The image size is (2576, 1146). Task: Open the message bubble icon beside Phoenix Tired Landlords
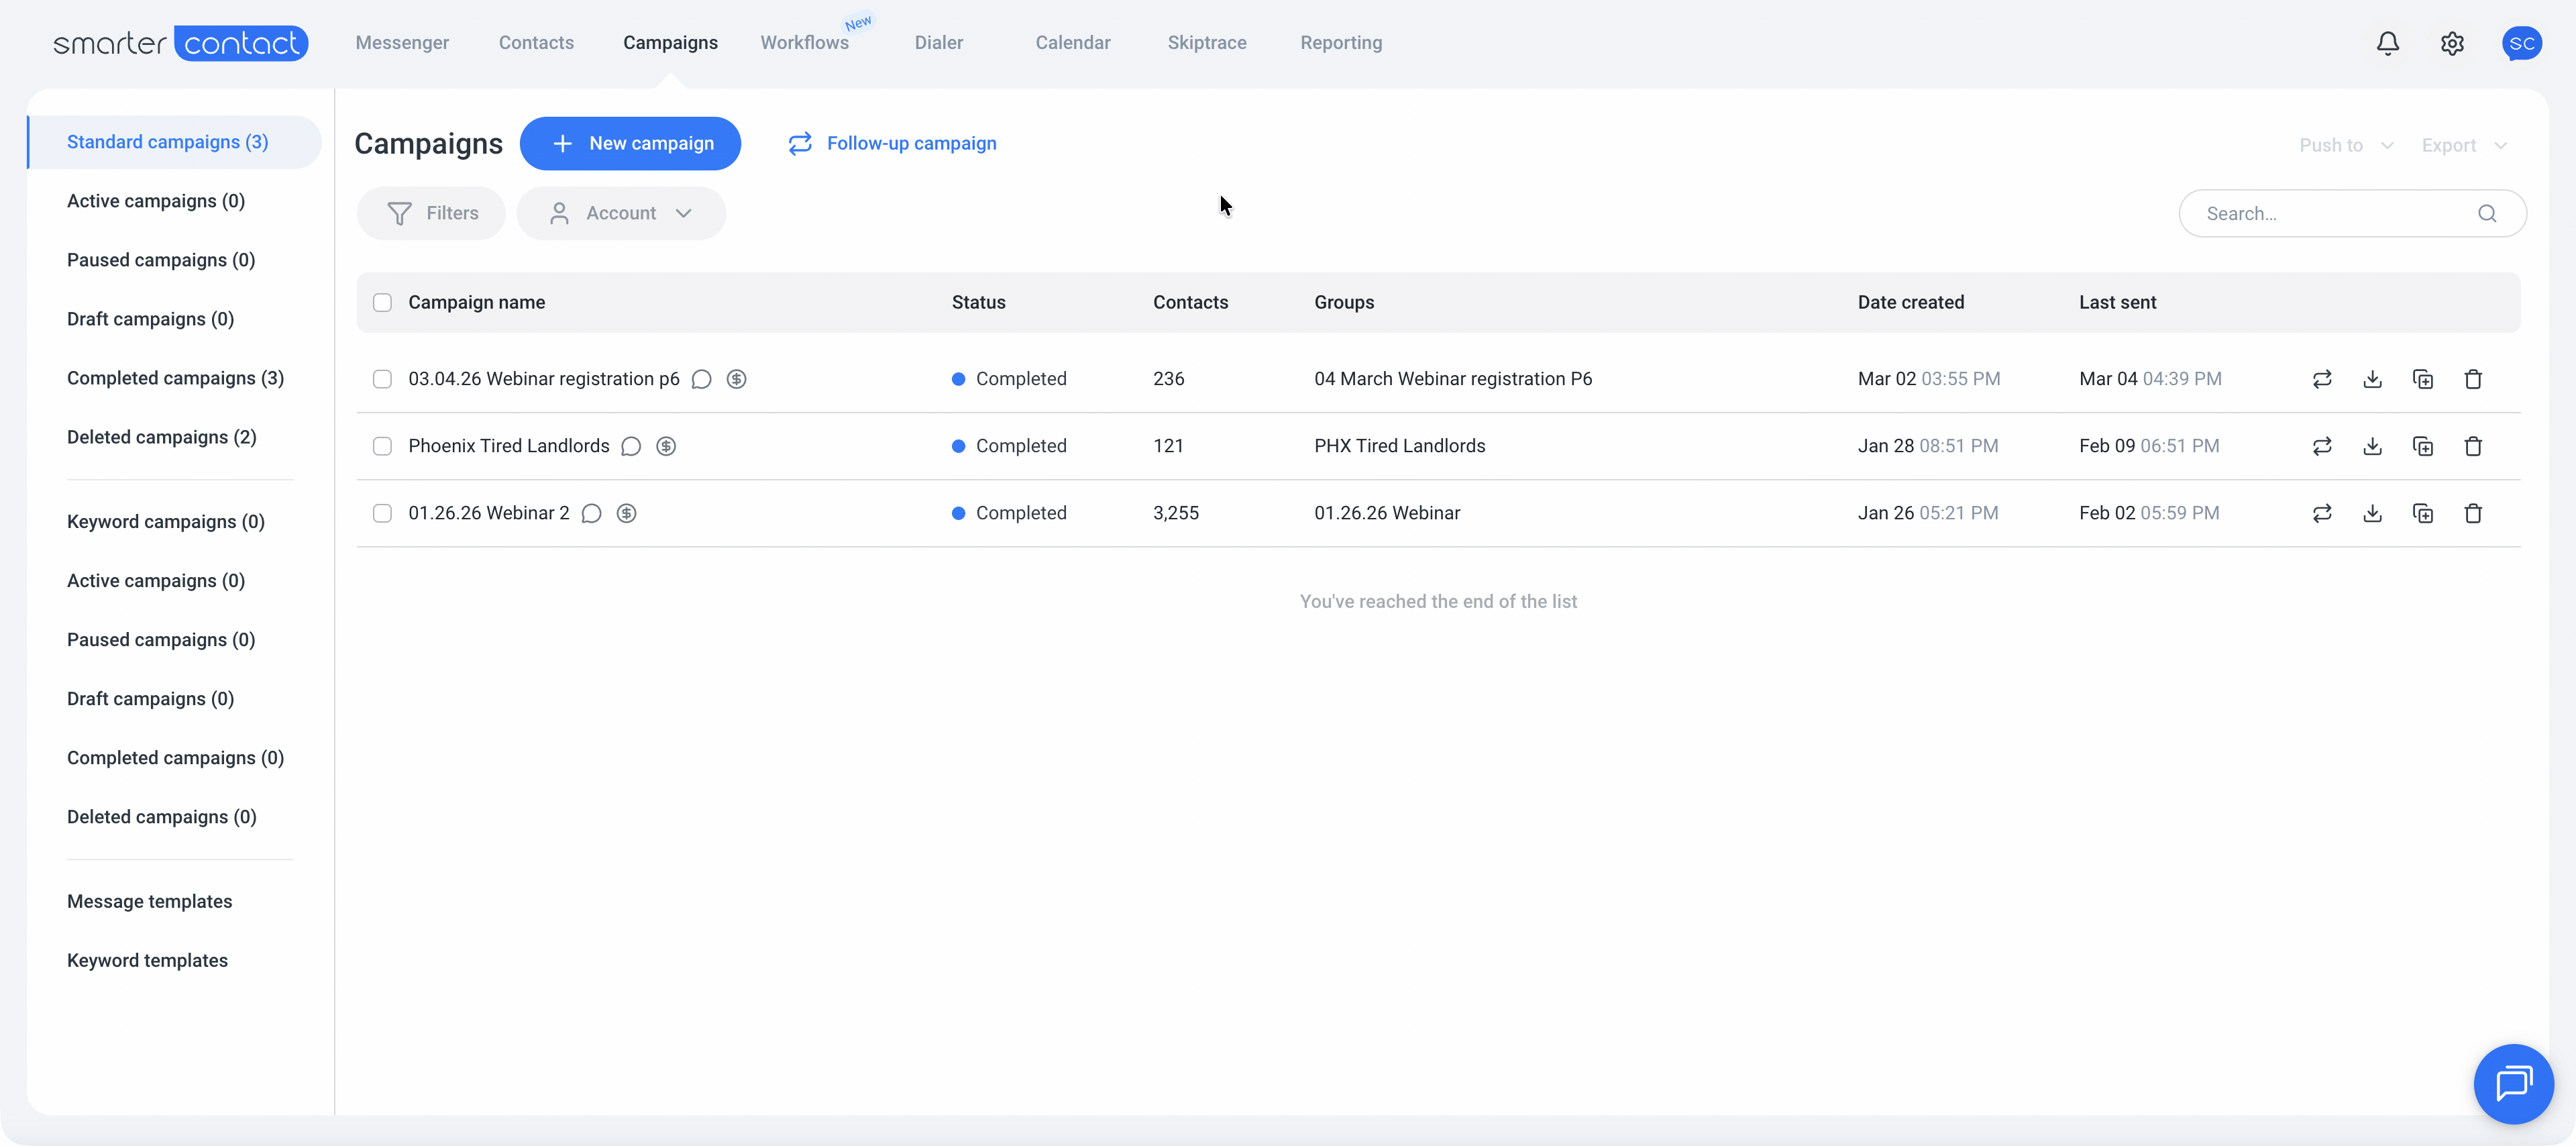(x=631, y=446)
